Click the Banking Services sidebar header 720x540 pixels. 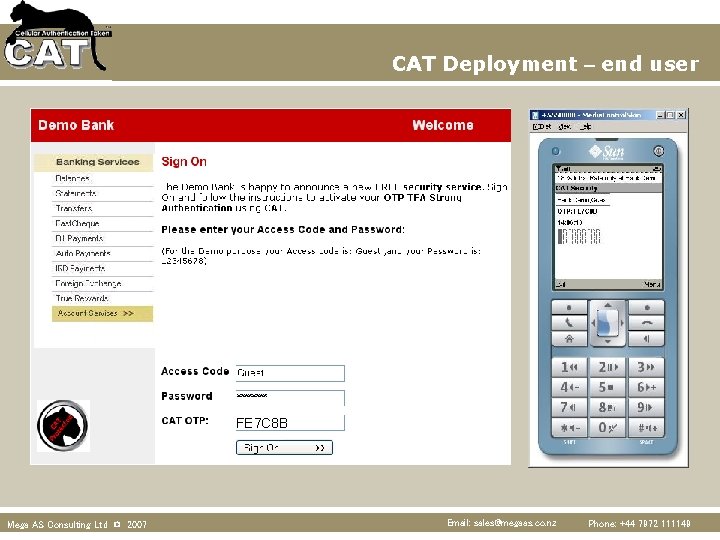pos(94,162)
